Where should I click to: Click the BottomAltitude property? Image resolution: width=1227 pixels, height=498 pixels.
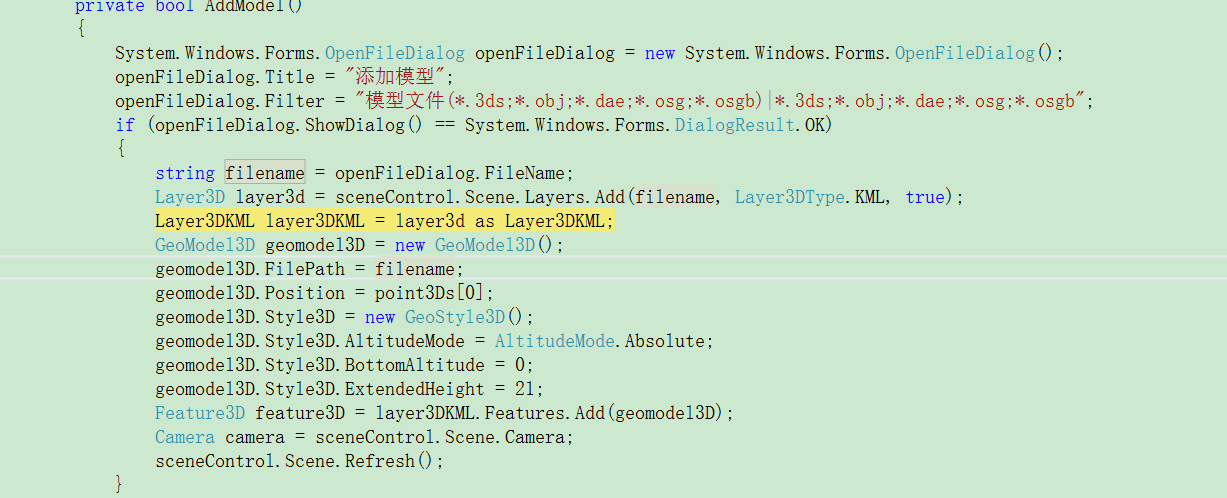tap(413, 365)
